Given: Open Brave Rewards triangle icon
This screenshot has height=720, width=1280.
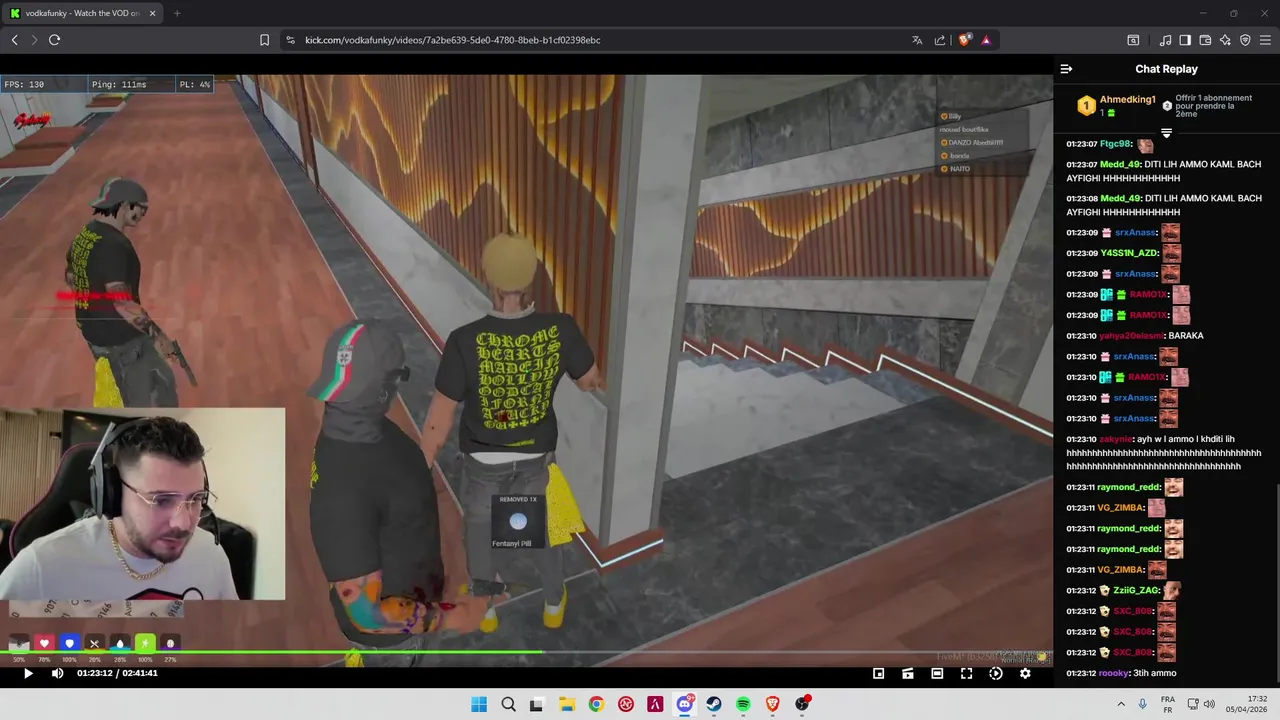Looking at the screenshot, I should (986, 40).
